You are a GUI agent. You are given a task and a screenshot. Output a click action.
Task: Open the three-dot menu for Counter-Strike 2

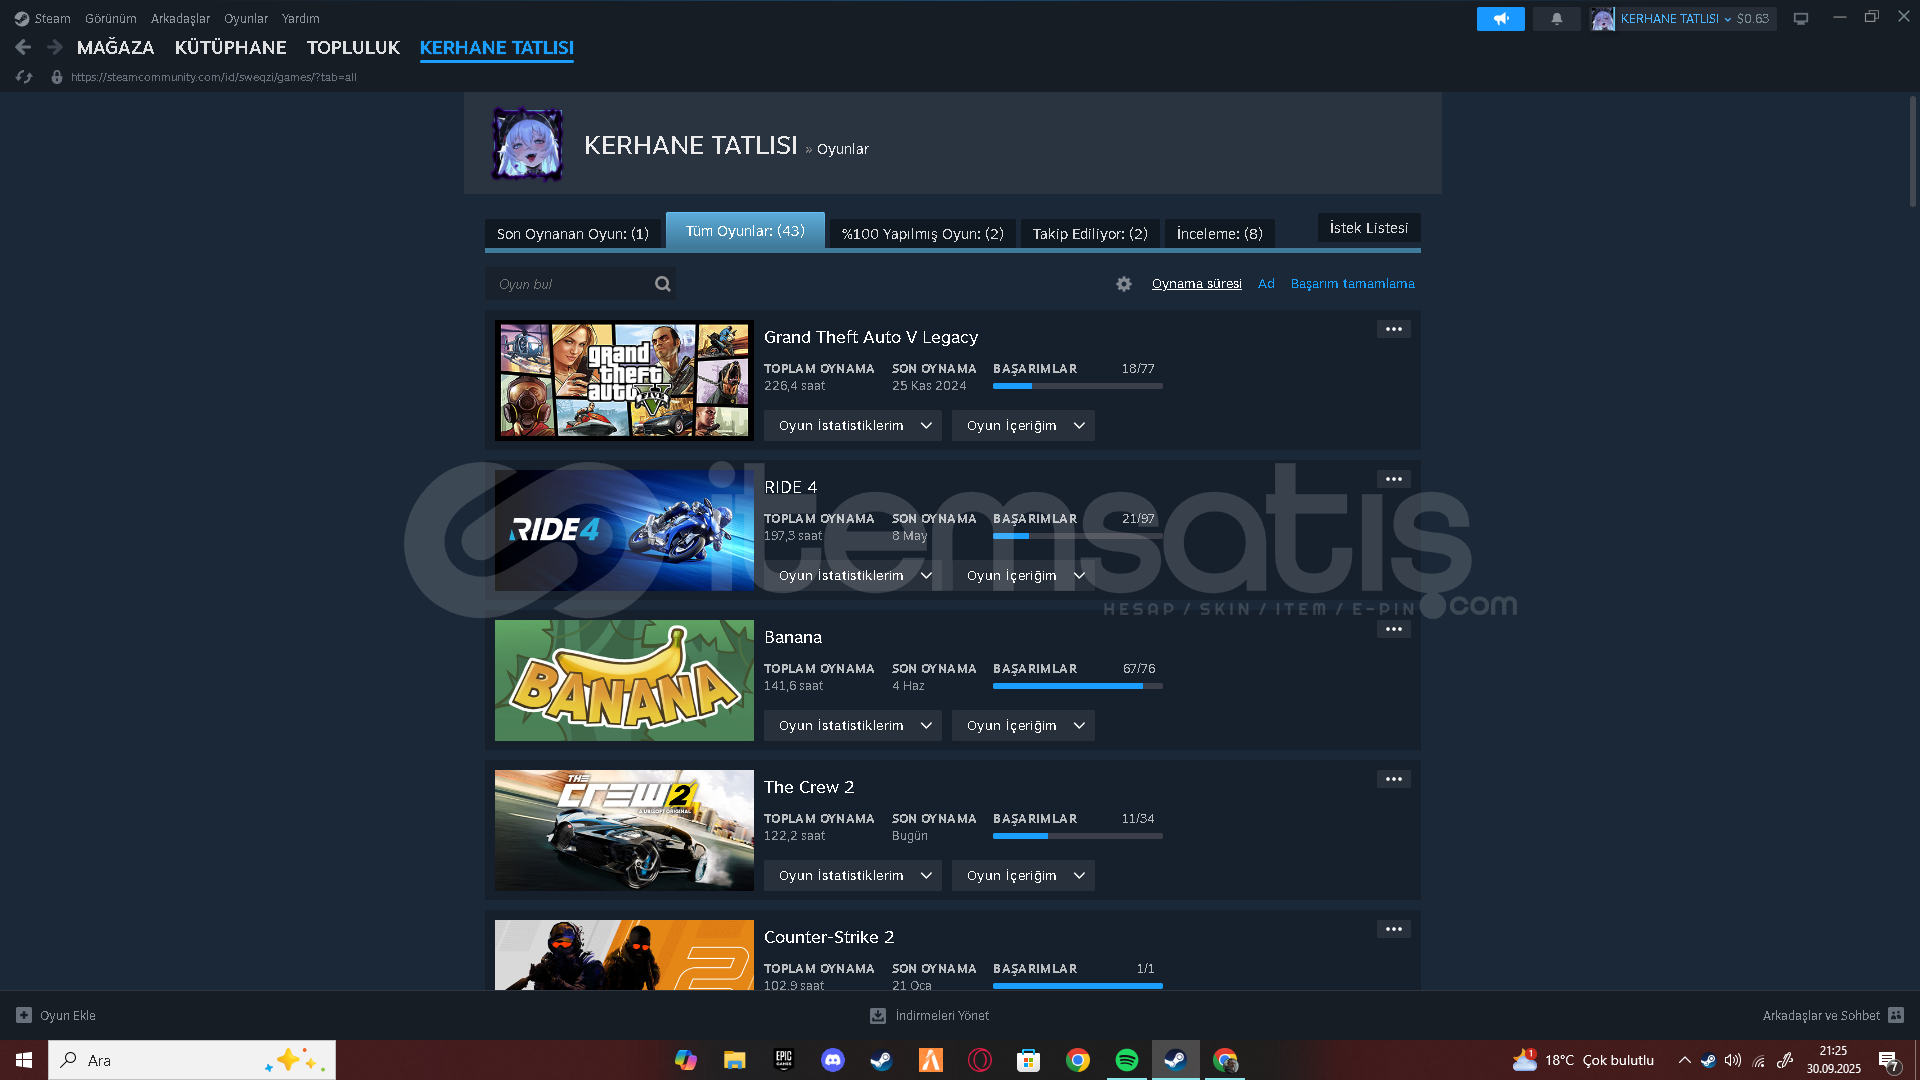pyautogui.click(x=1393, y=929)
